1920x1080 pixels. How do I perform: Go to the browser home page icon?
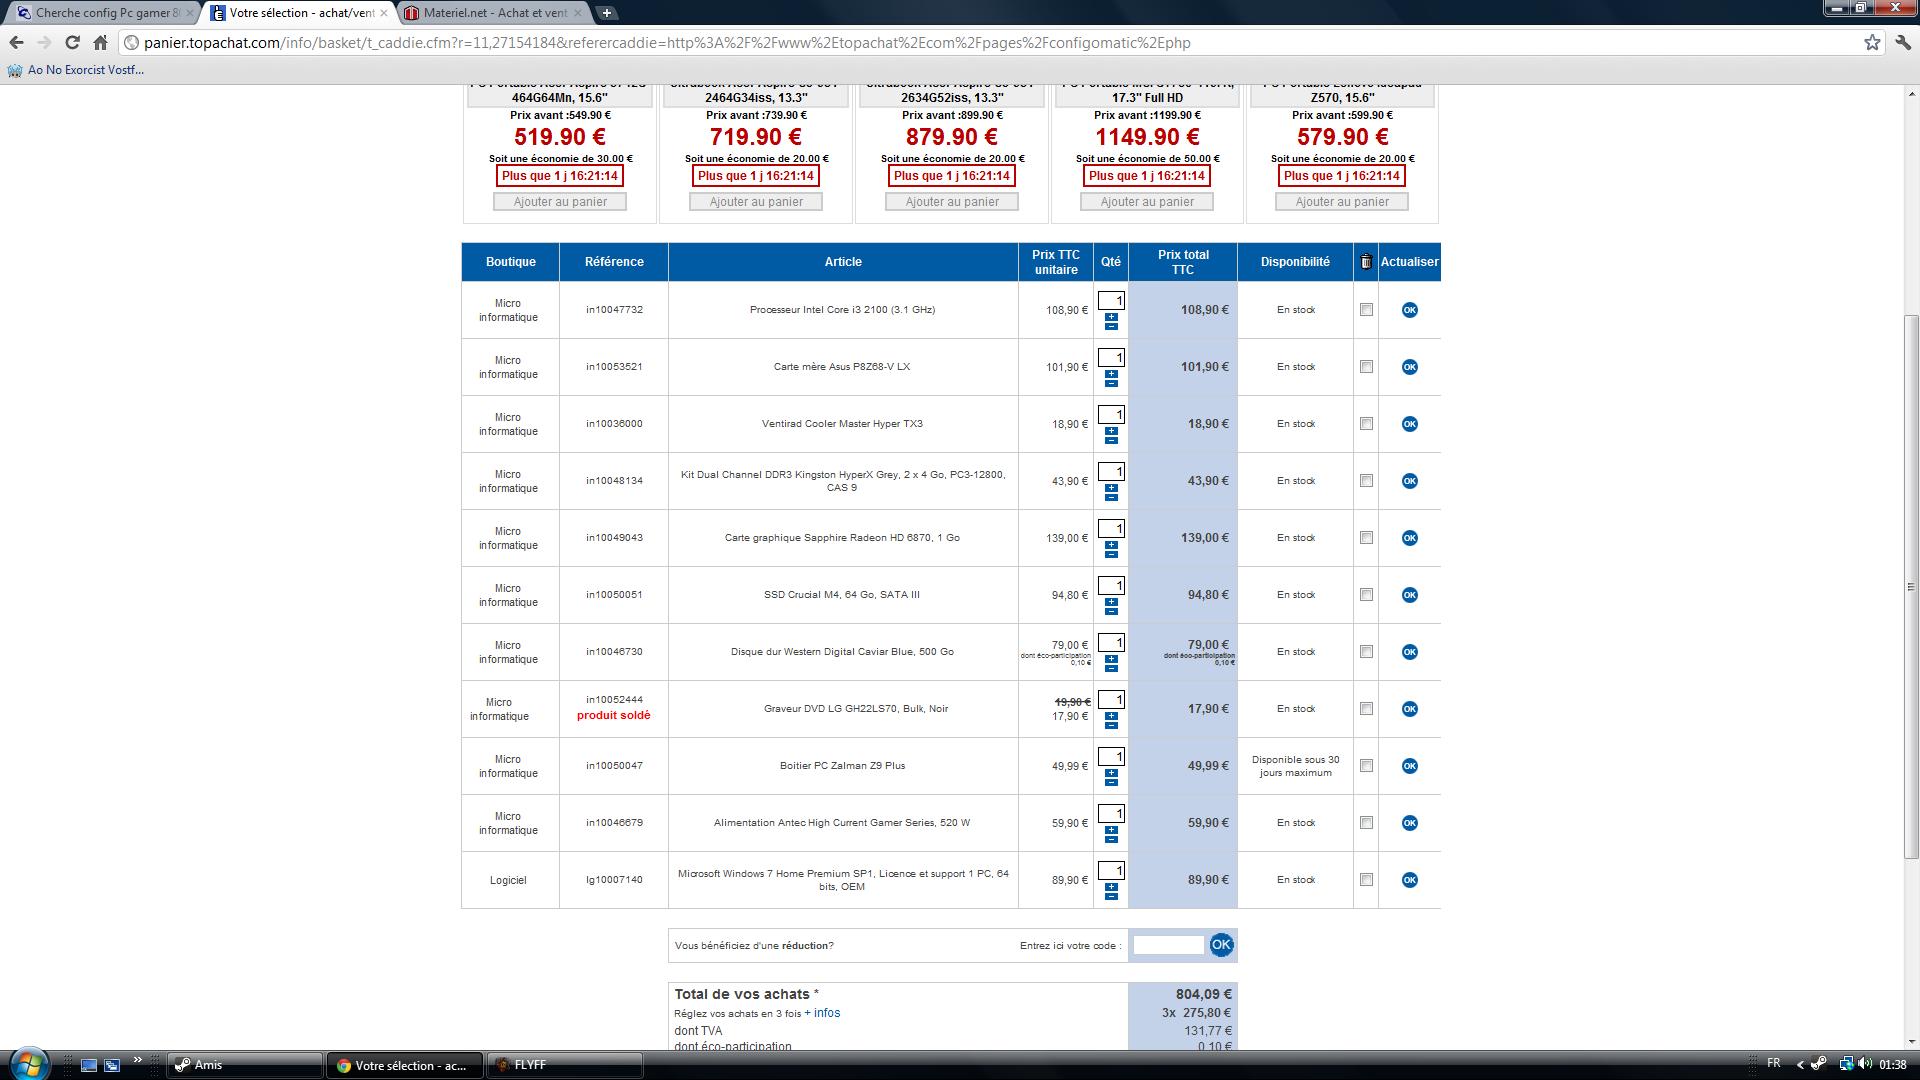click(100, 42)
